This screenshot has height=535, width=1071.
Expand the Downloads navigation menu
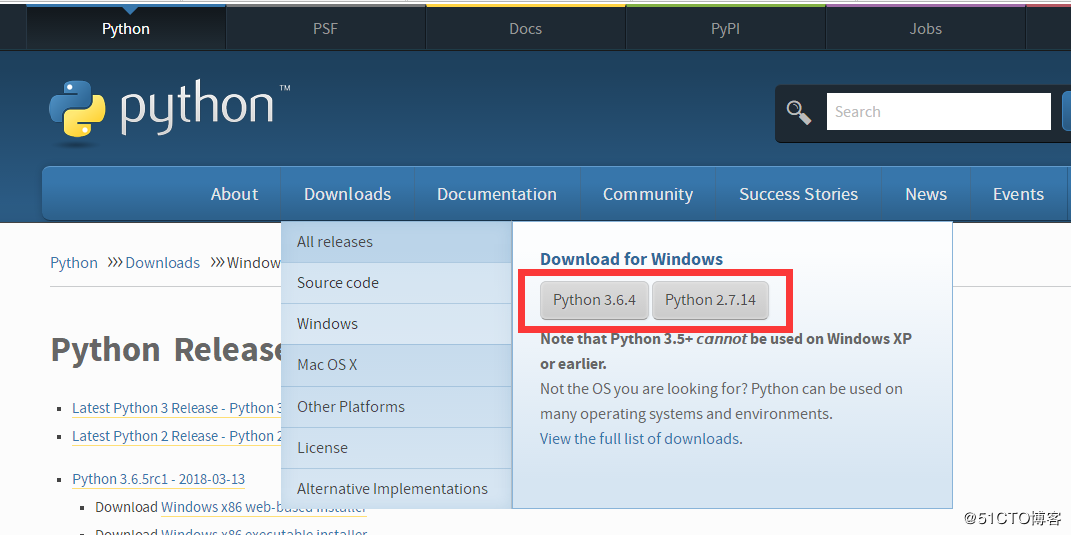pos(347,194)
